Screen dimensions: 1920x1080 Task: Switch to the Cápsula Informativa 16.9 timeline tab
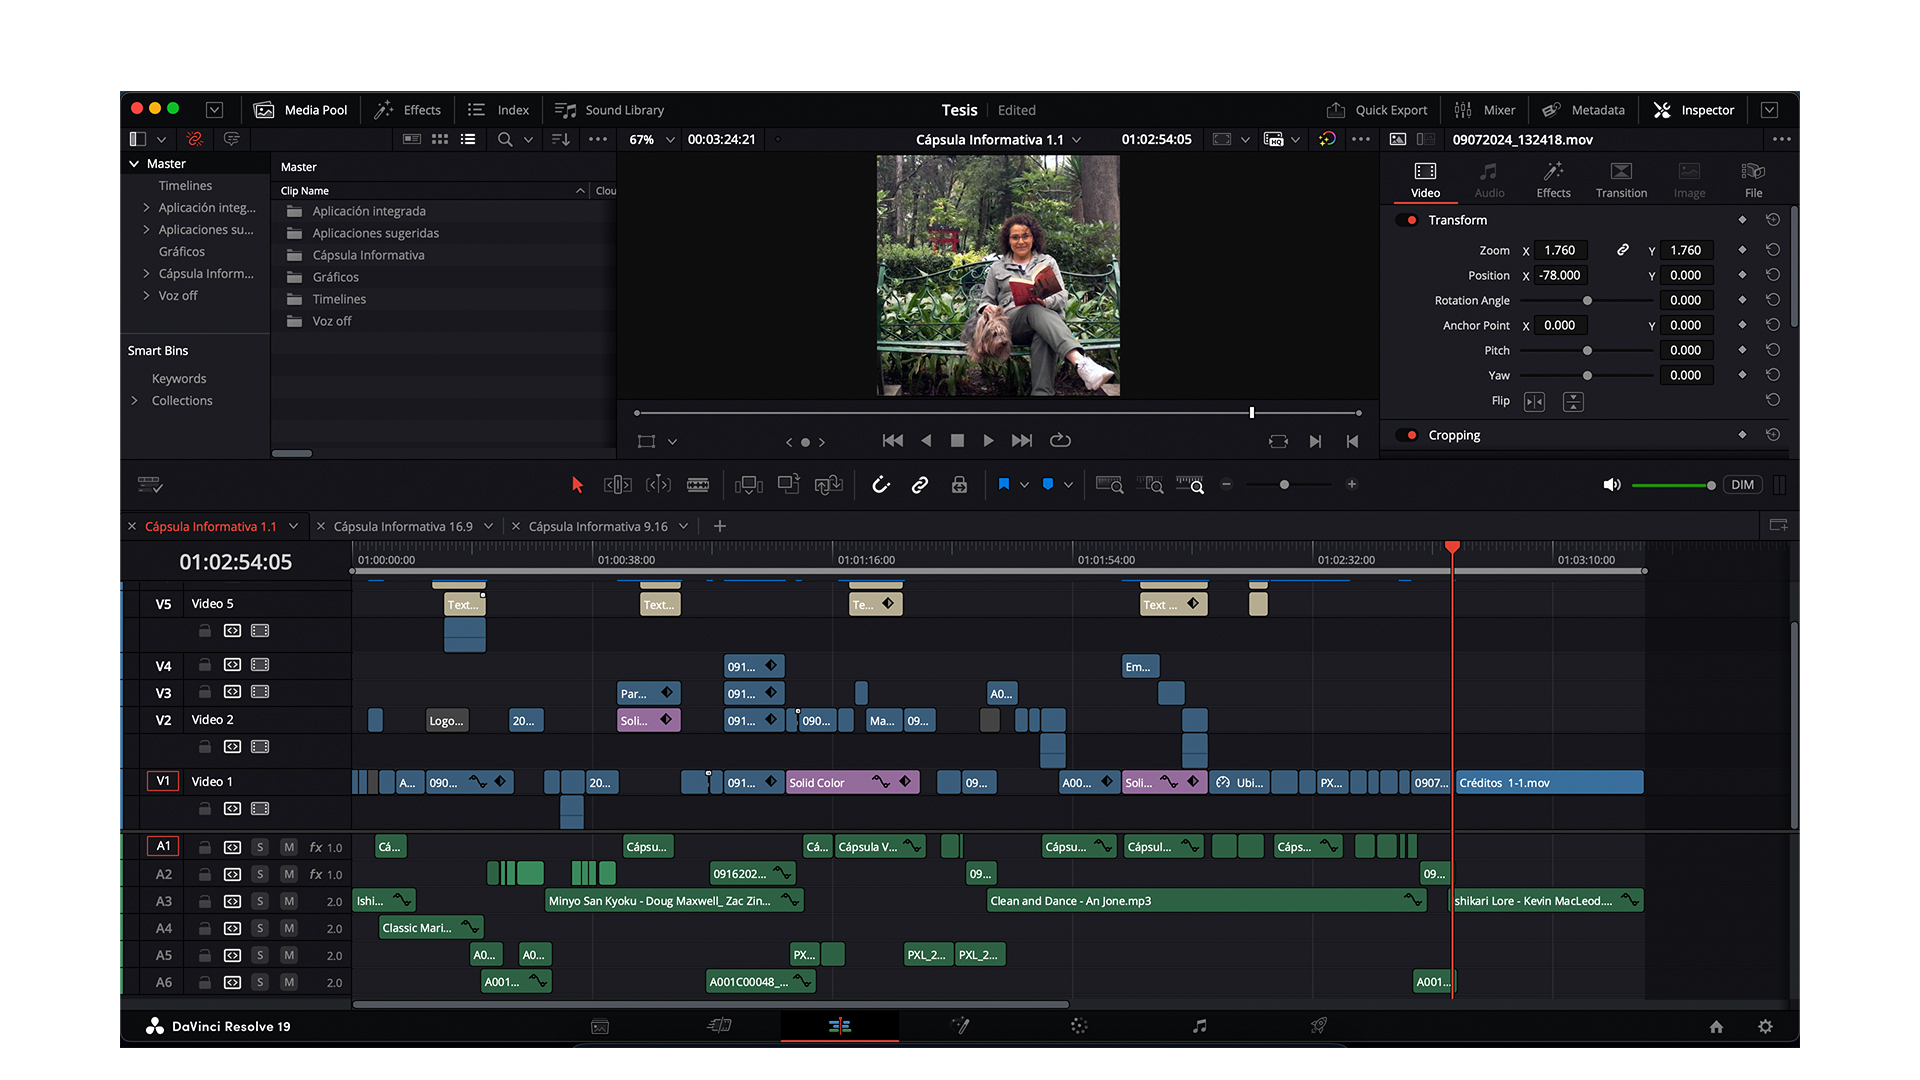pos(404,525)
